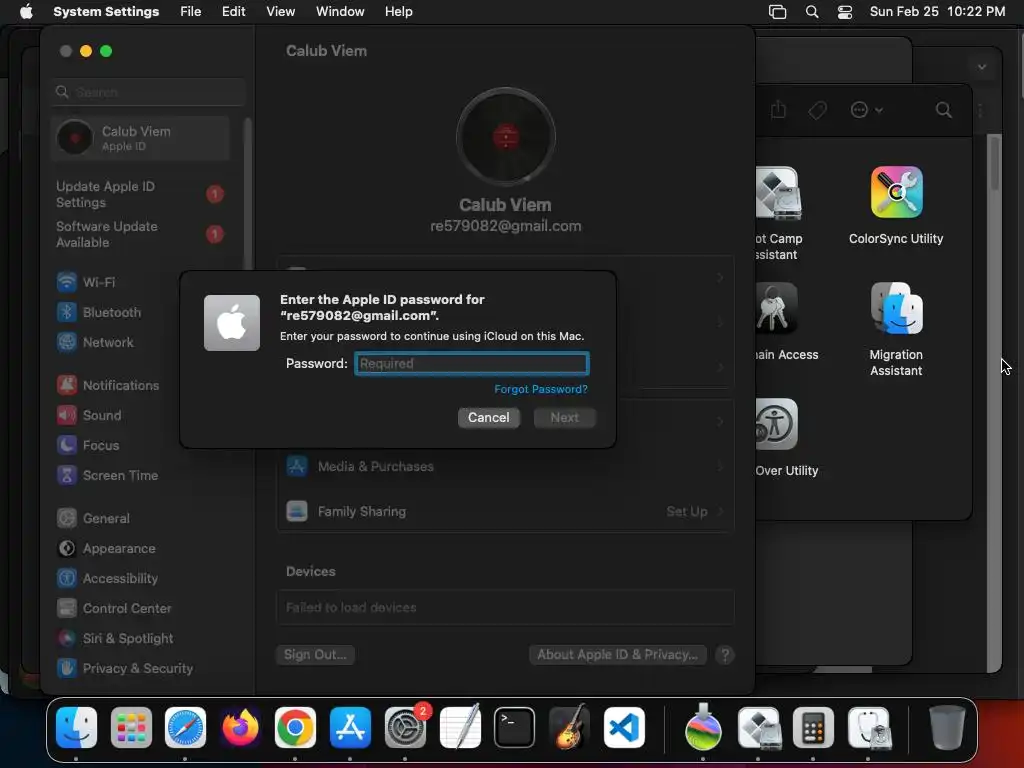1024x768 pixels.
Task: Click the Share icon in the Finder toolbar
Action: tap(778, 110)
